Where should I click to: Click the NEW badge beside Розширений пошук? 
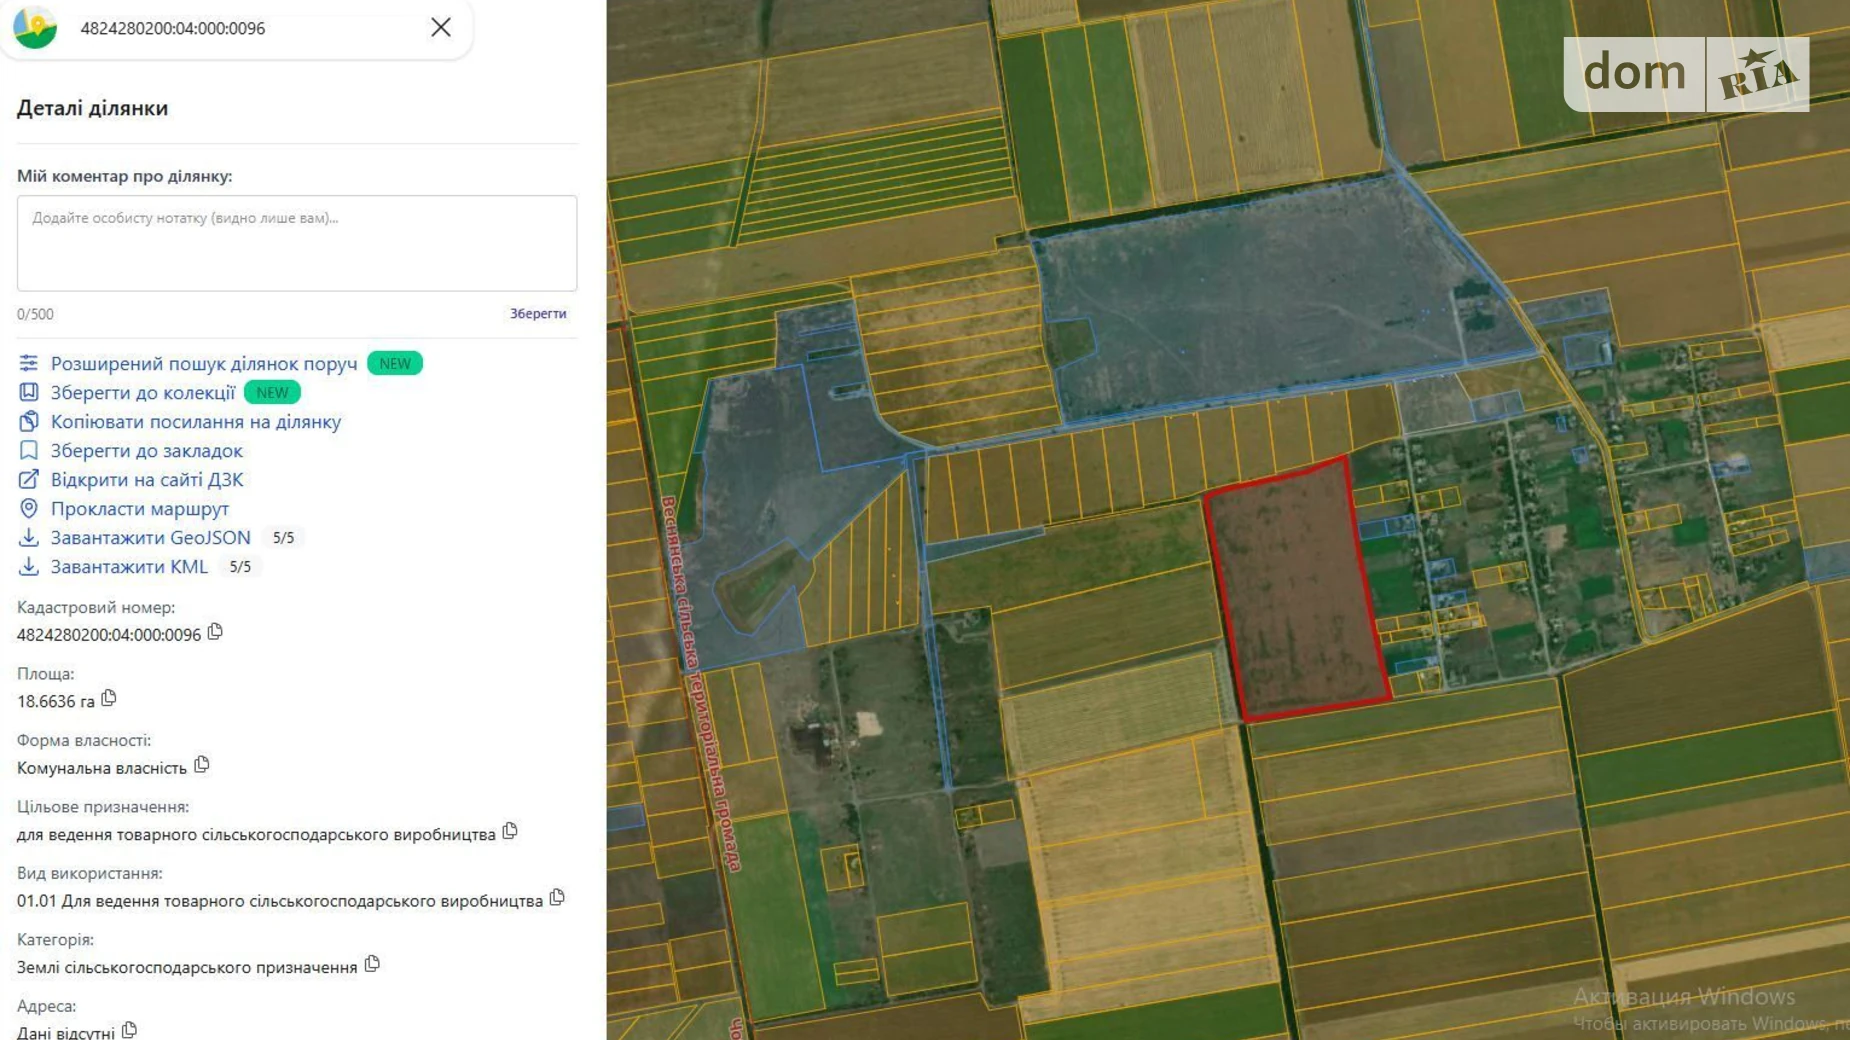[395, 363]
